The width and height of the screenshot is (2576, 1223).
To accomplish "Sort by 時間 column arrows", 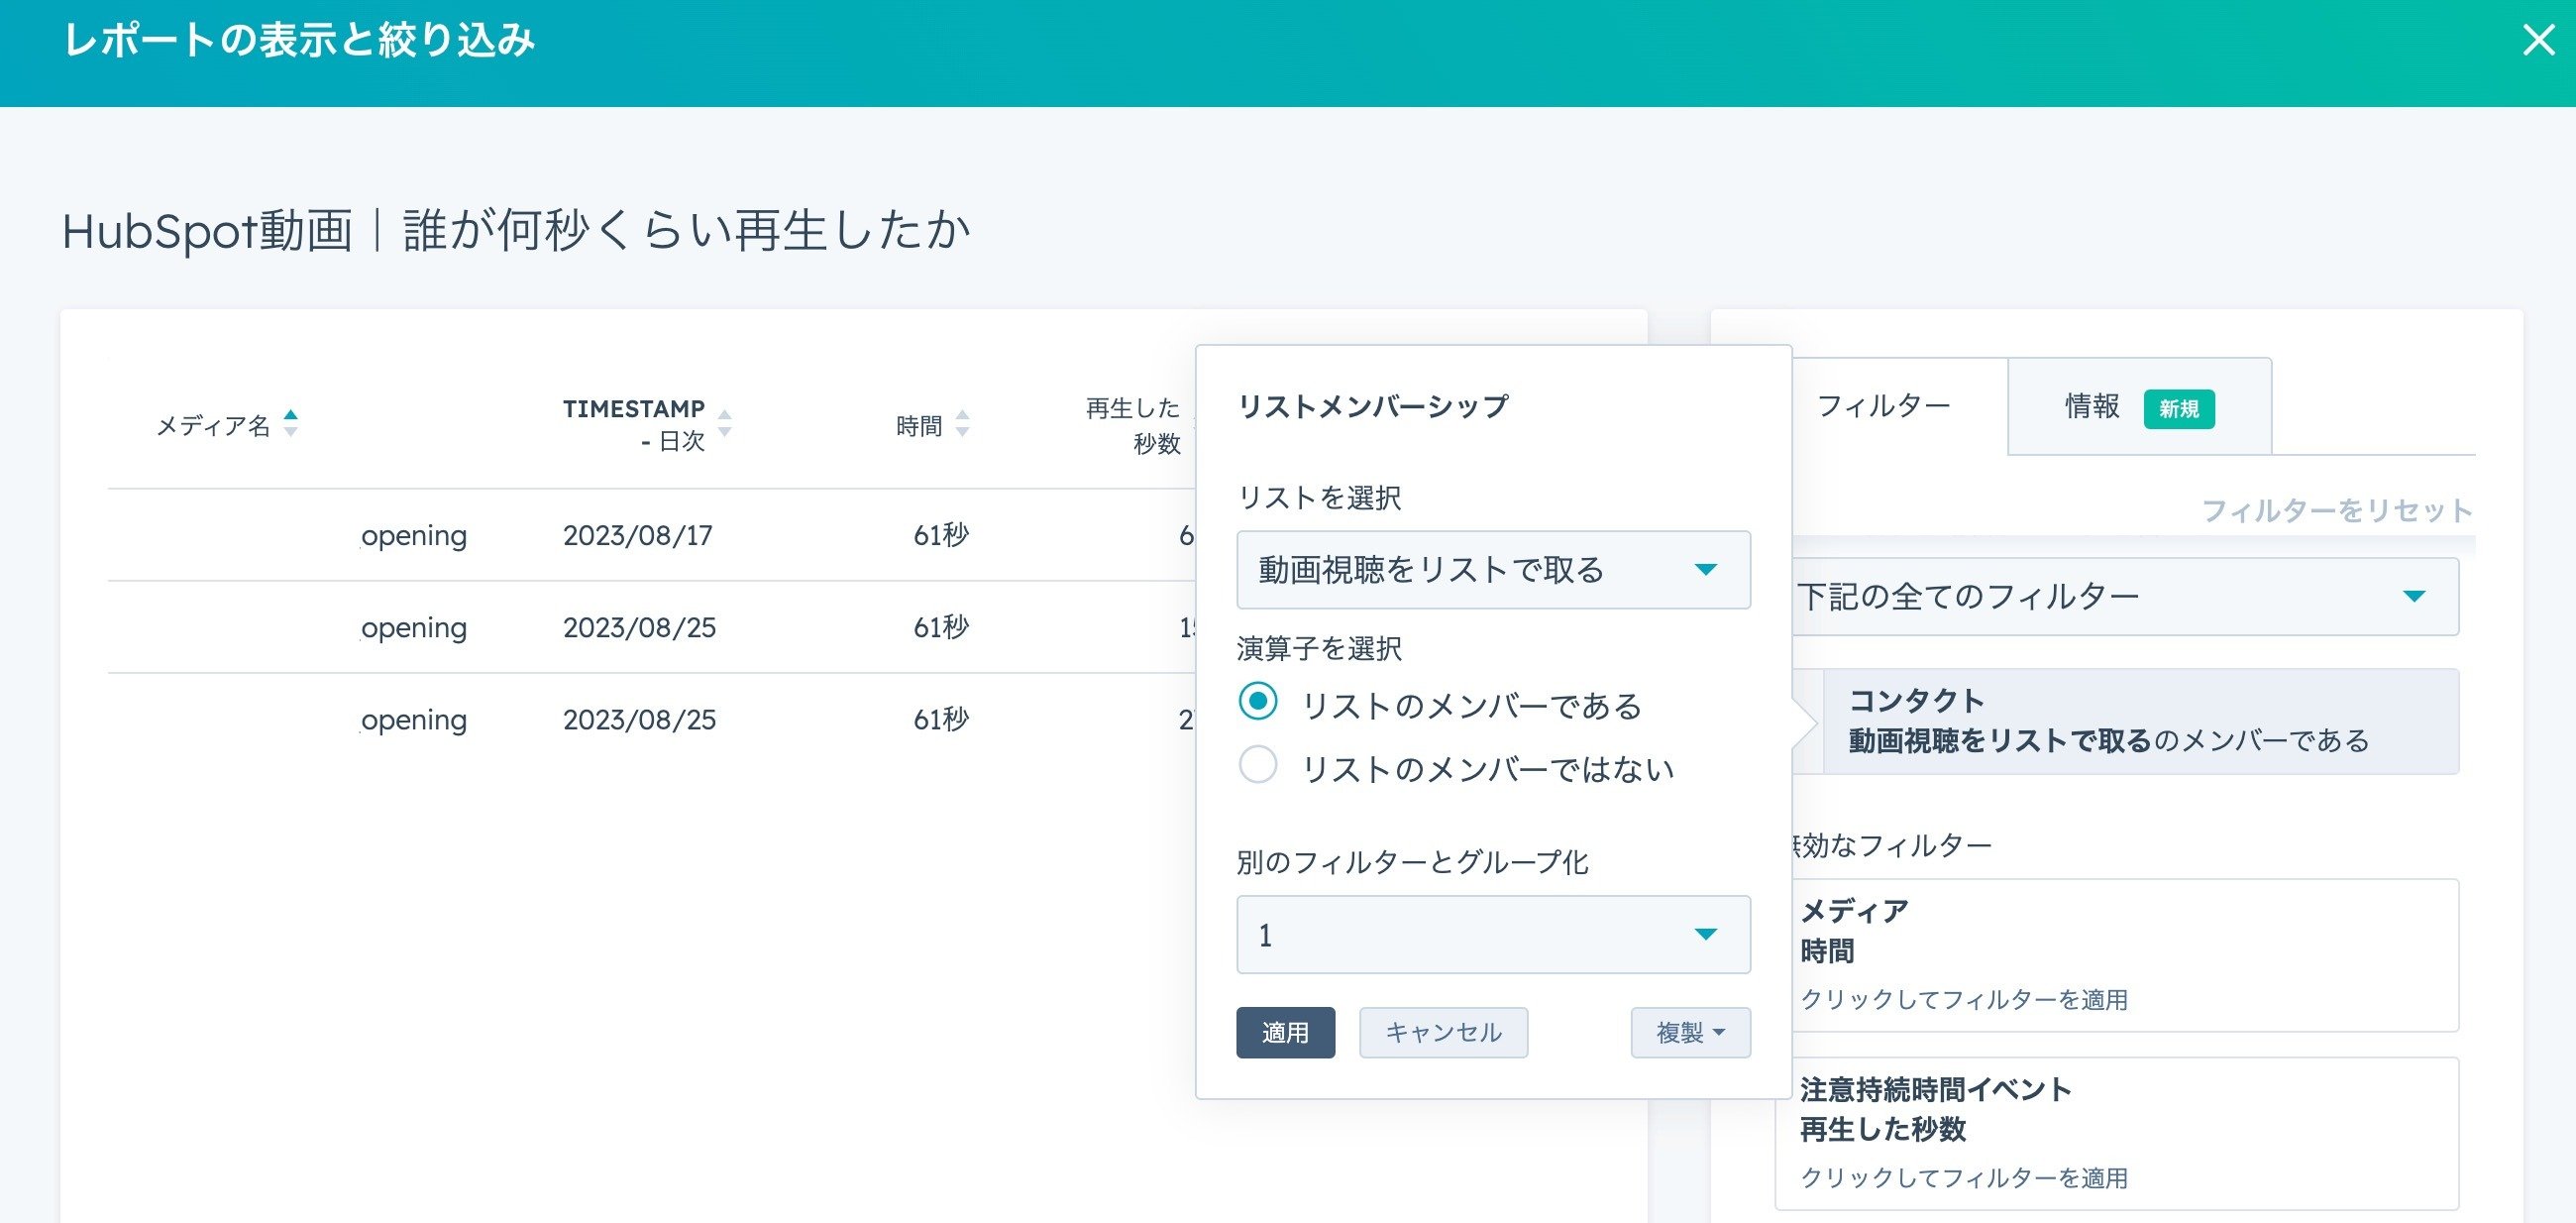I will click(962, 424).
